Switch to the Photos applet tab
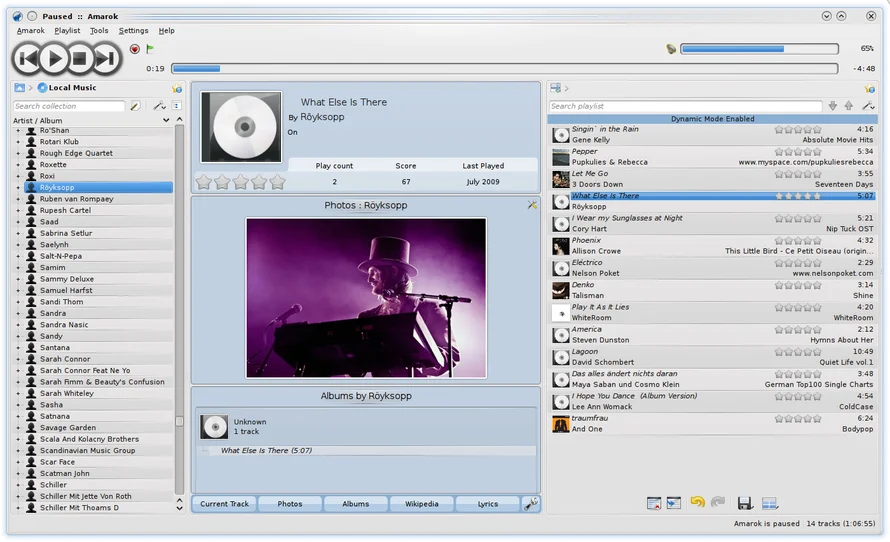The height and width of the screenshot is (542, 890). (x=290, y=504)
